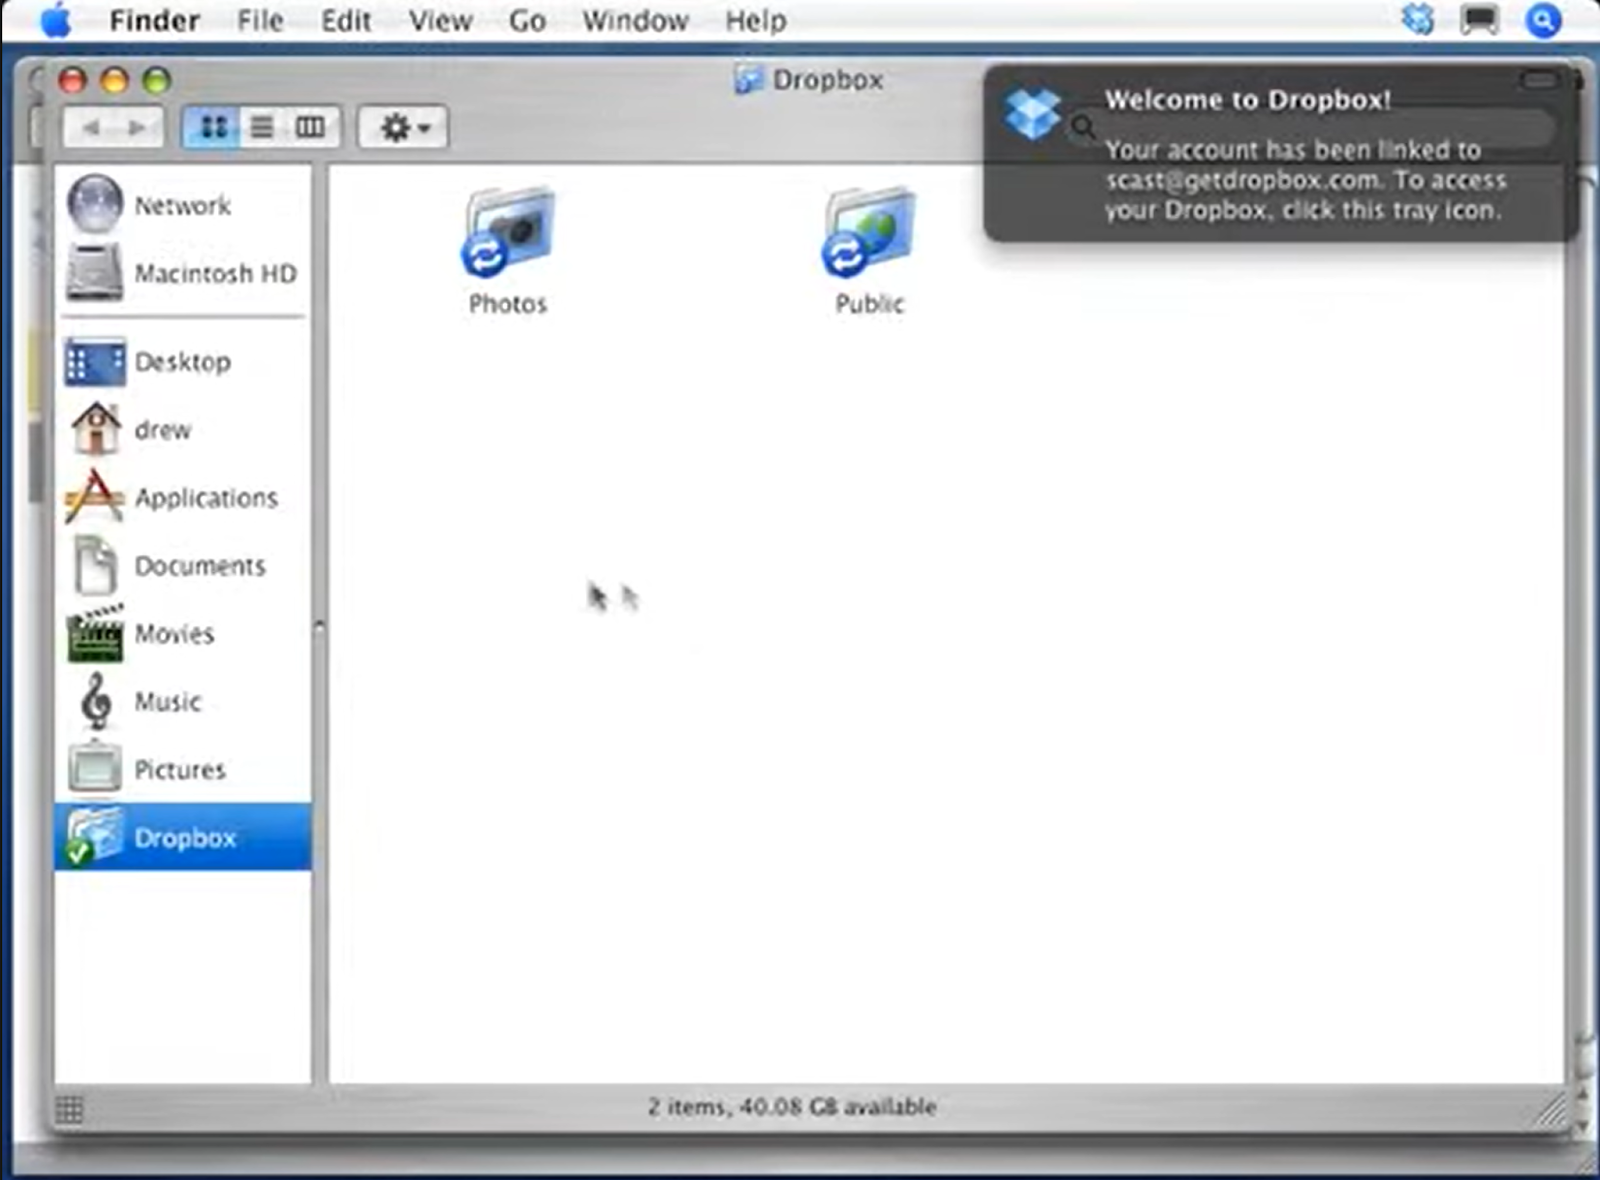Click the '2 items, 40.08 GB available' status text
Image resolution: width=1600 pixels, height=1180 pixels.
792,1107
